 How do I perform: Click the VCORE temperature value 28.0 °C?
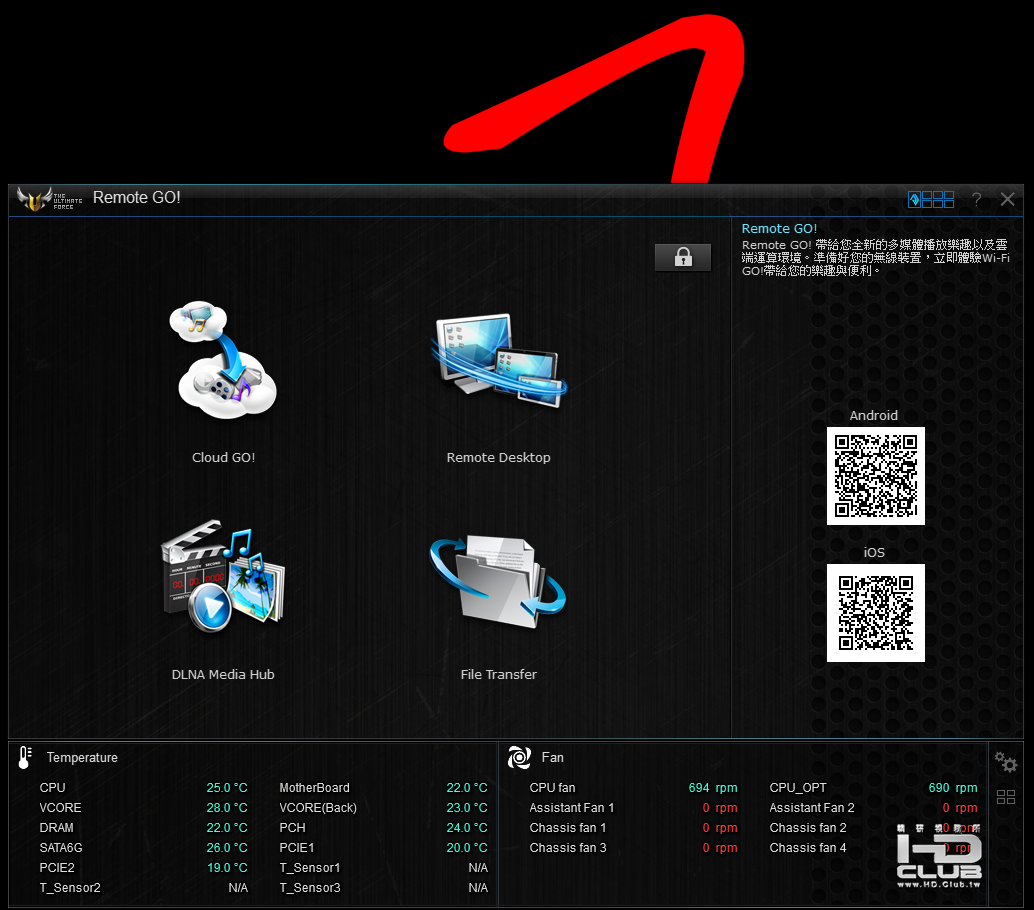(227, 808)
